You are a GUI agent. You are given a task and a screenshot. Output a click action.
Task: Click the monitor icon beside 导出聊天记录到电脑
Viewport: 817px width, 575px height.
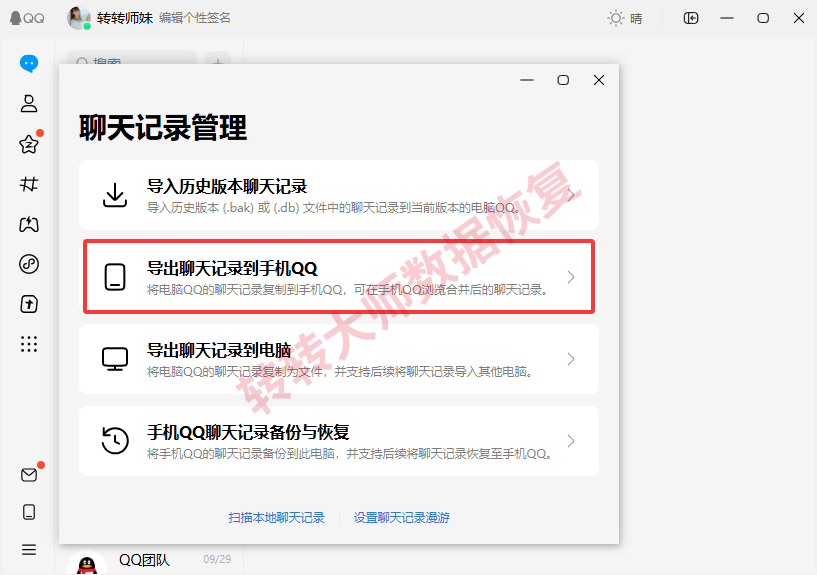coord(115,359)
